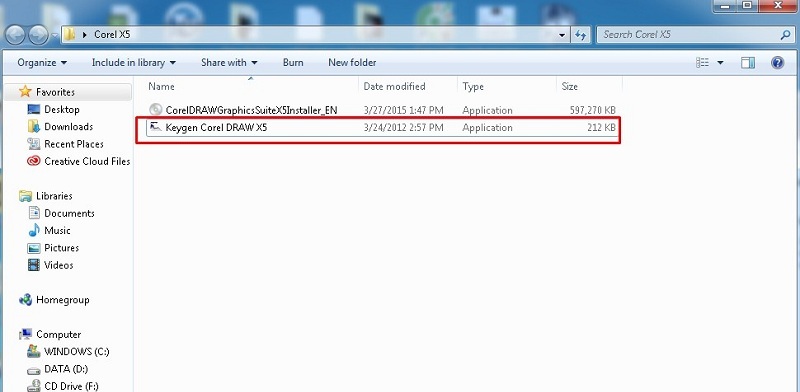
Task: Open the Help question mark icon
Action: point(777,62)
